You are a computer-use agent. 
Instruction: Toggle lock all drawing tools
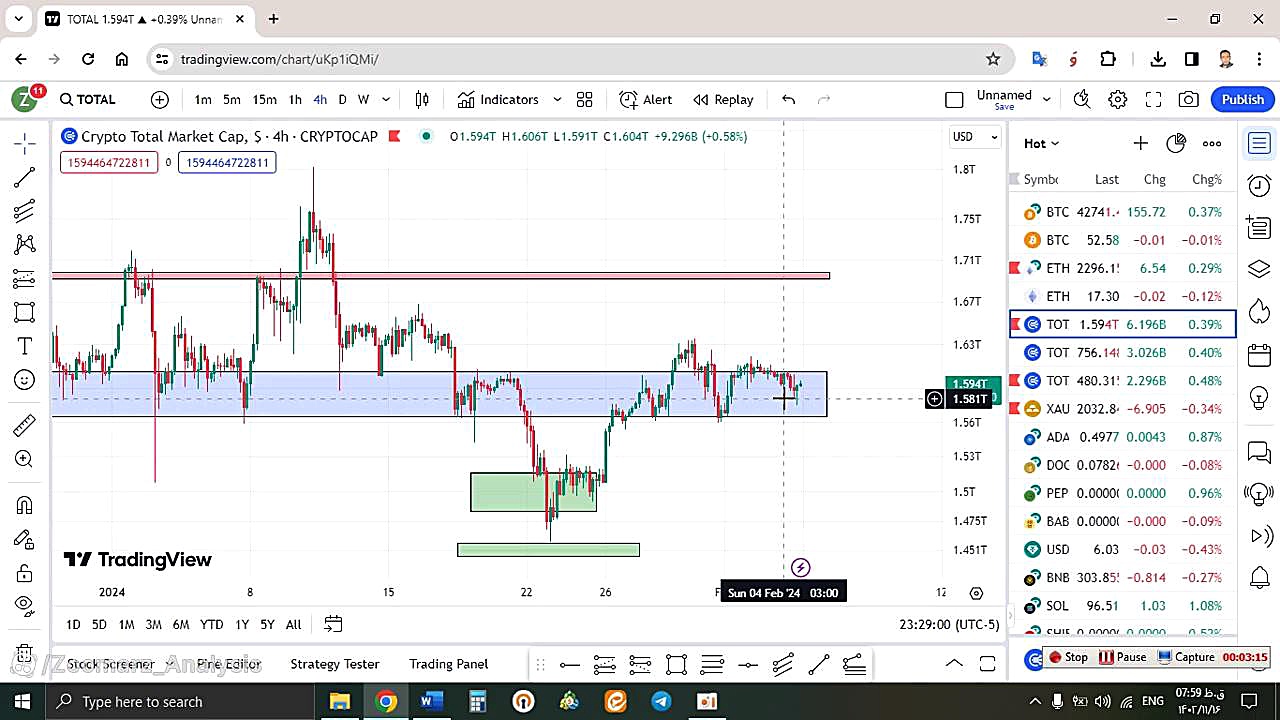point(25,573)
